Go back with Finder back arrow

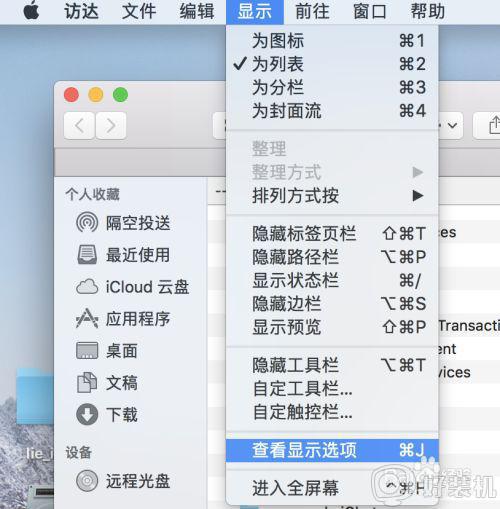point(79,126)
